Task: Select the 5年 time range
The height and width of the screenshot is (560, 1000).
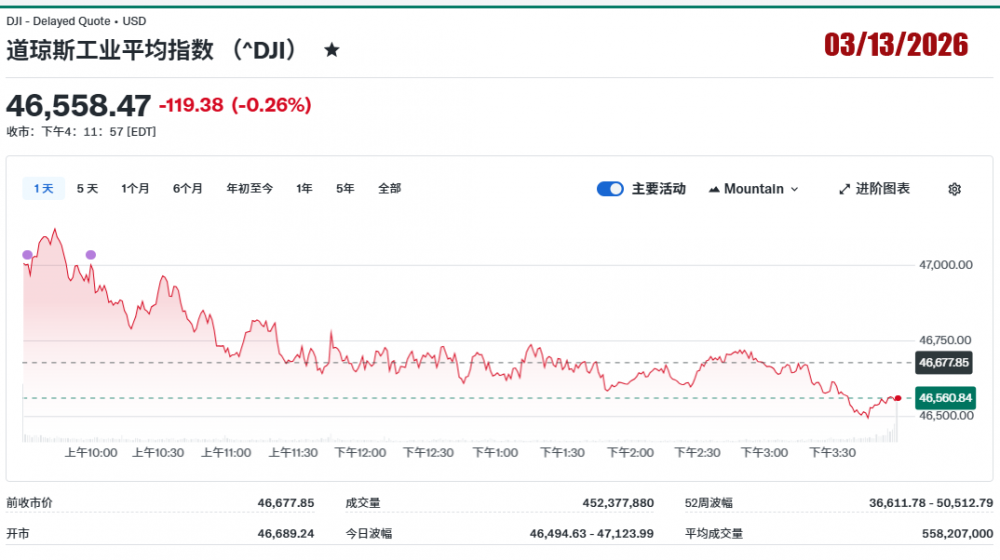Action: click(345, 188)
